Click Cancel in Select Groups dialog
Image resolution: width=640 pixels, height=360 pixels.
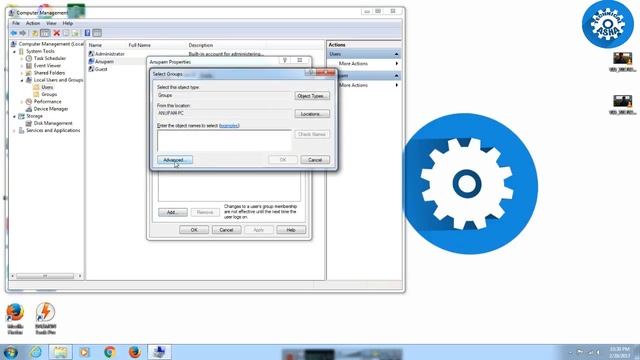(x=315, y=160)
